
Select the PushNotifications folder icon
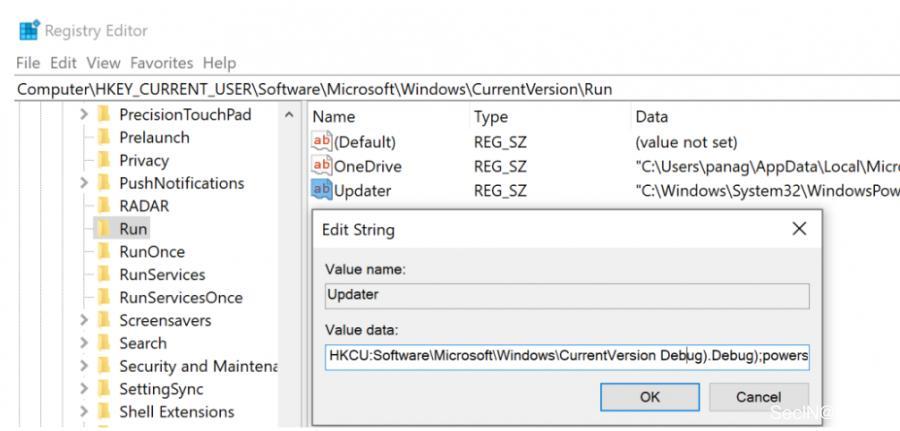103,183
